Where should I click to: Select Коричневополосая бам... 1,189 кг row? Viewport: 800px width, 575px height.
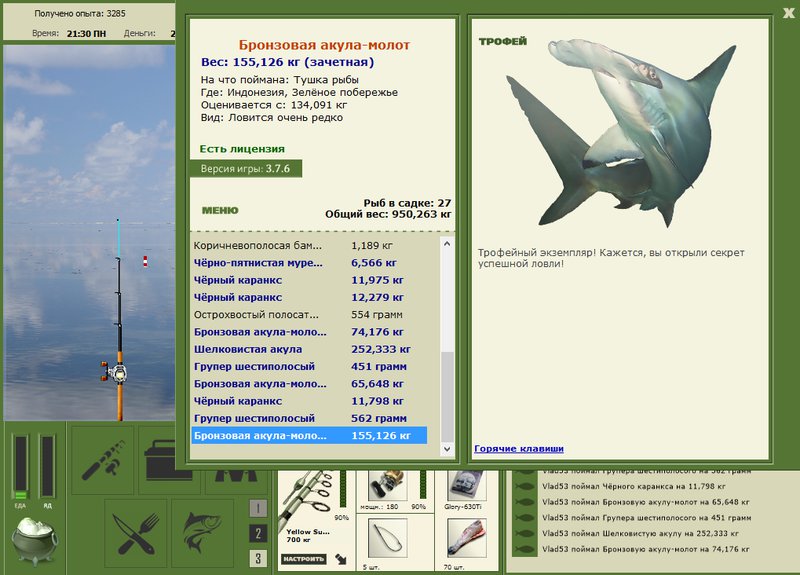(309, 245)
